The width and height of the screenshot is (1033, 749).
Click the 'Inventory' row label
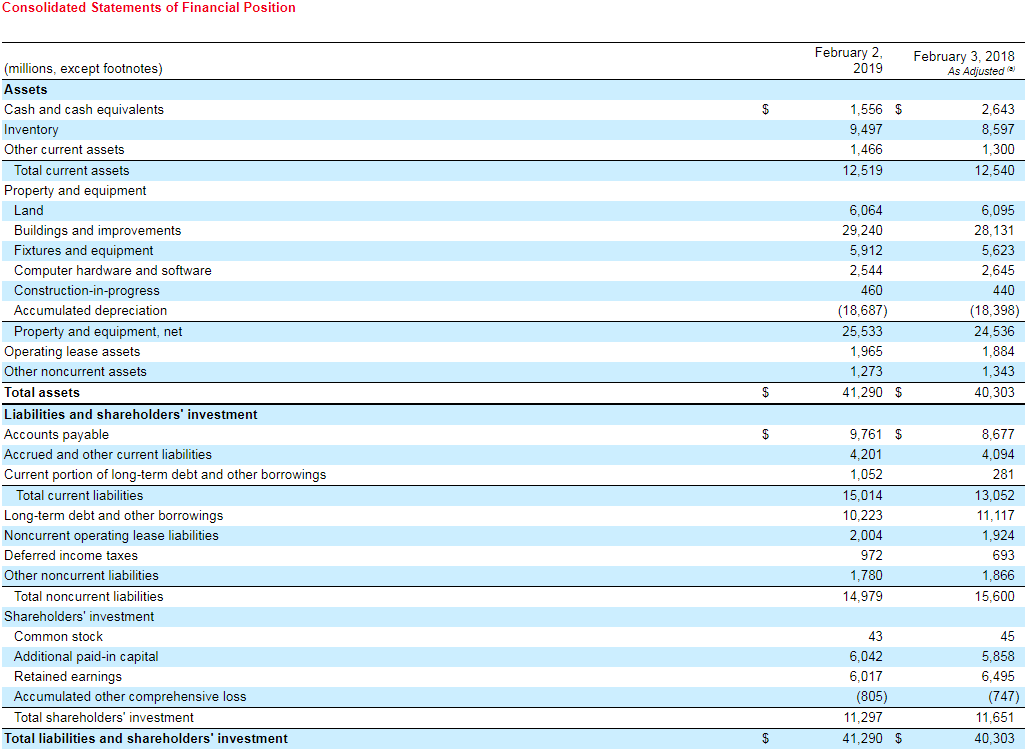pyautogui.click(x=31, y=130)
